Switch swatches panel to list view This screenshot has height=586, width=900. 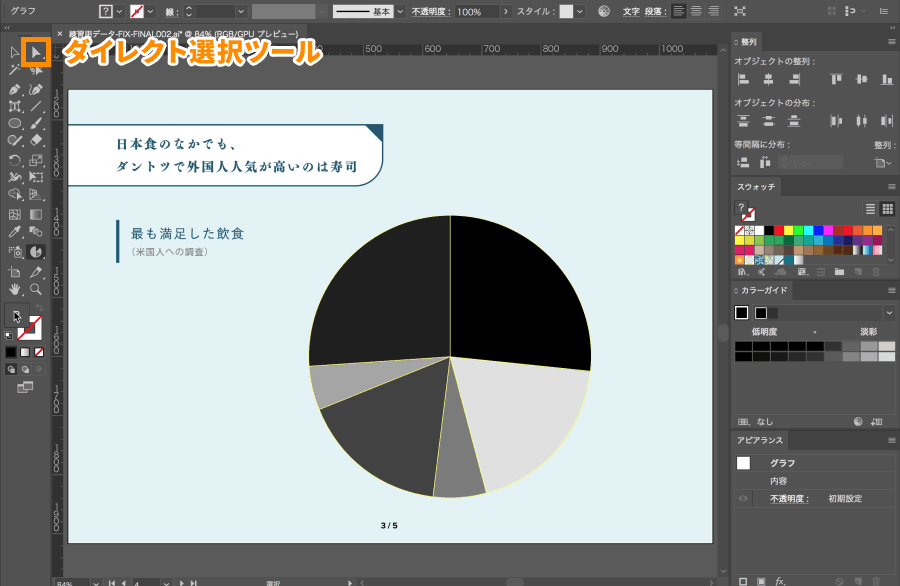tap(870, 209)
